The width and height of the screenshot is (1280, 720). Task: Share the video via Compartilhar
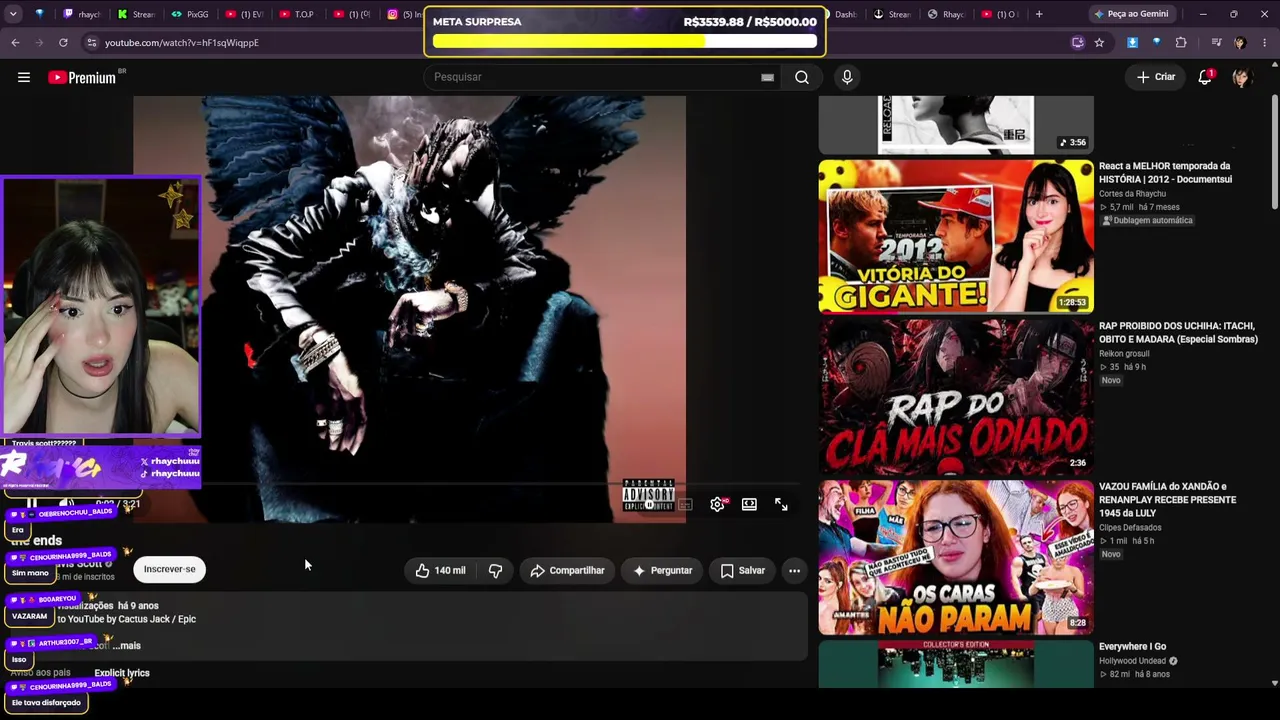click(567, 570)
